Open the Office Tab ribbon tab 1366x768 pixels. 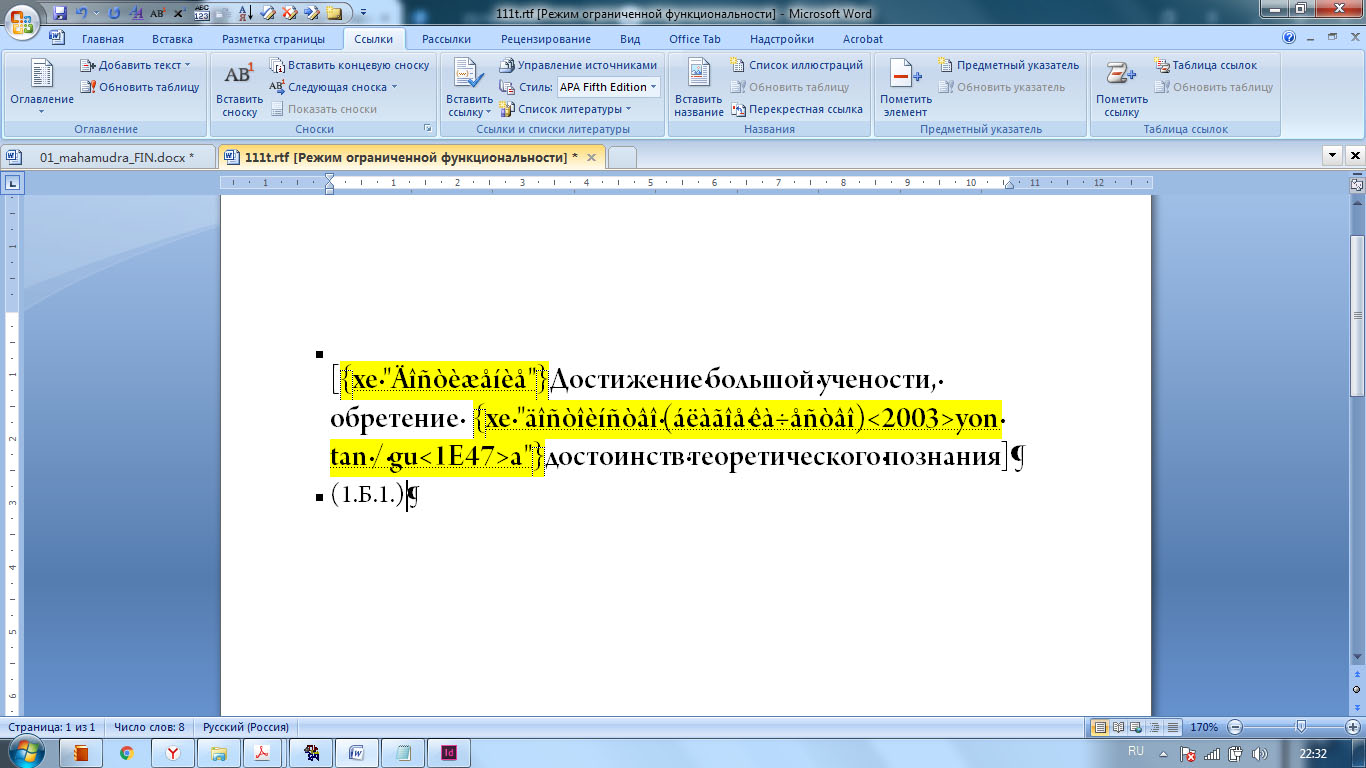[x=695, y=39]
